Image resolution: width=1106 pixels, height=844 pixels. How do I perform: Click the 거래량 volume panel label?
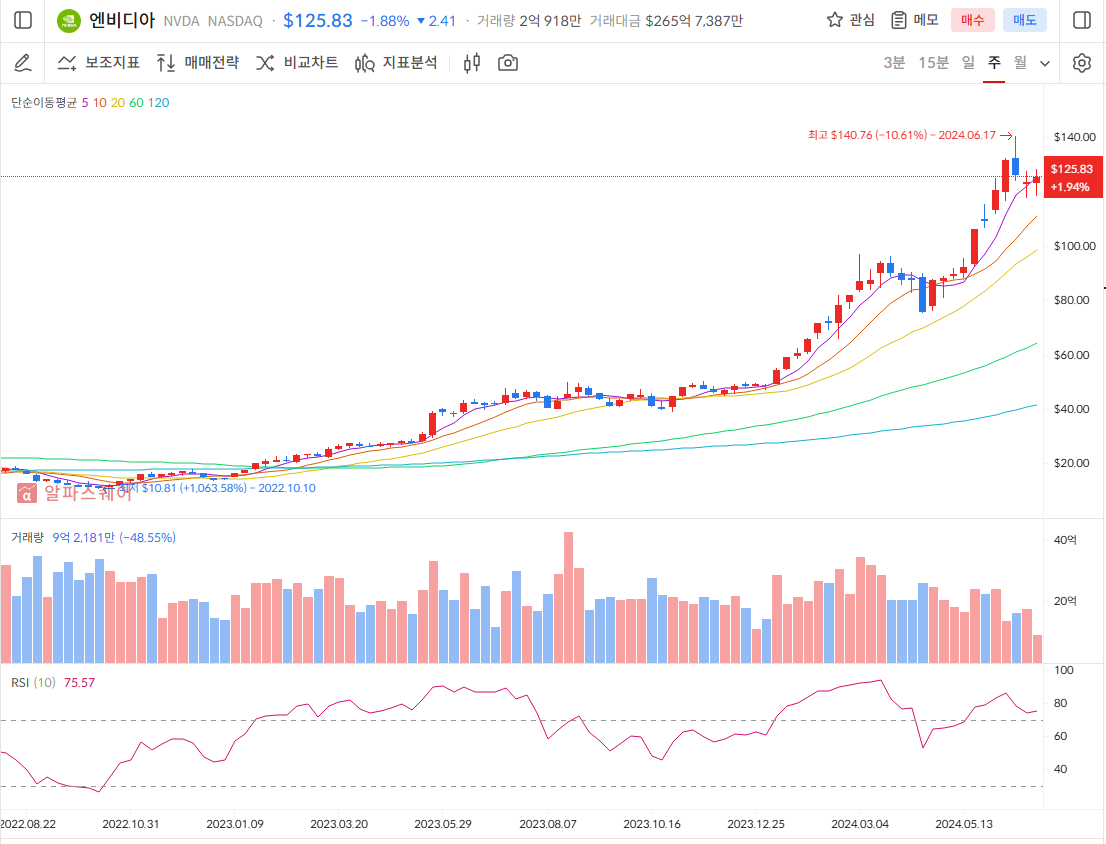[28, 537]
